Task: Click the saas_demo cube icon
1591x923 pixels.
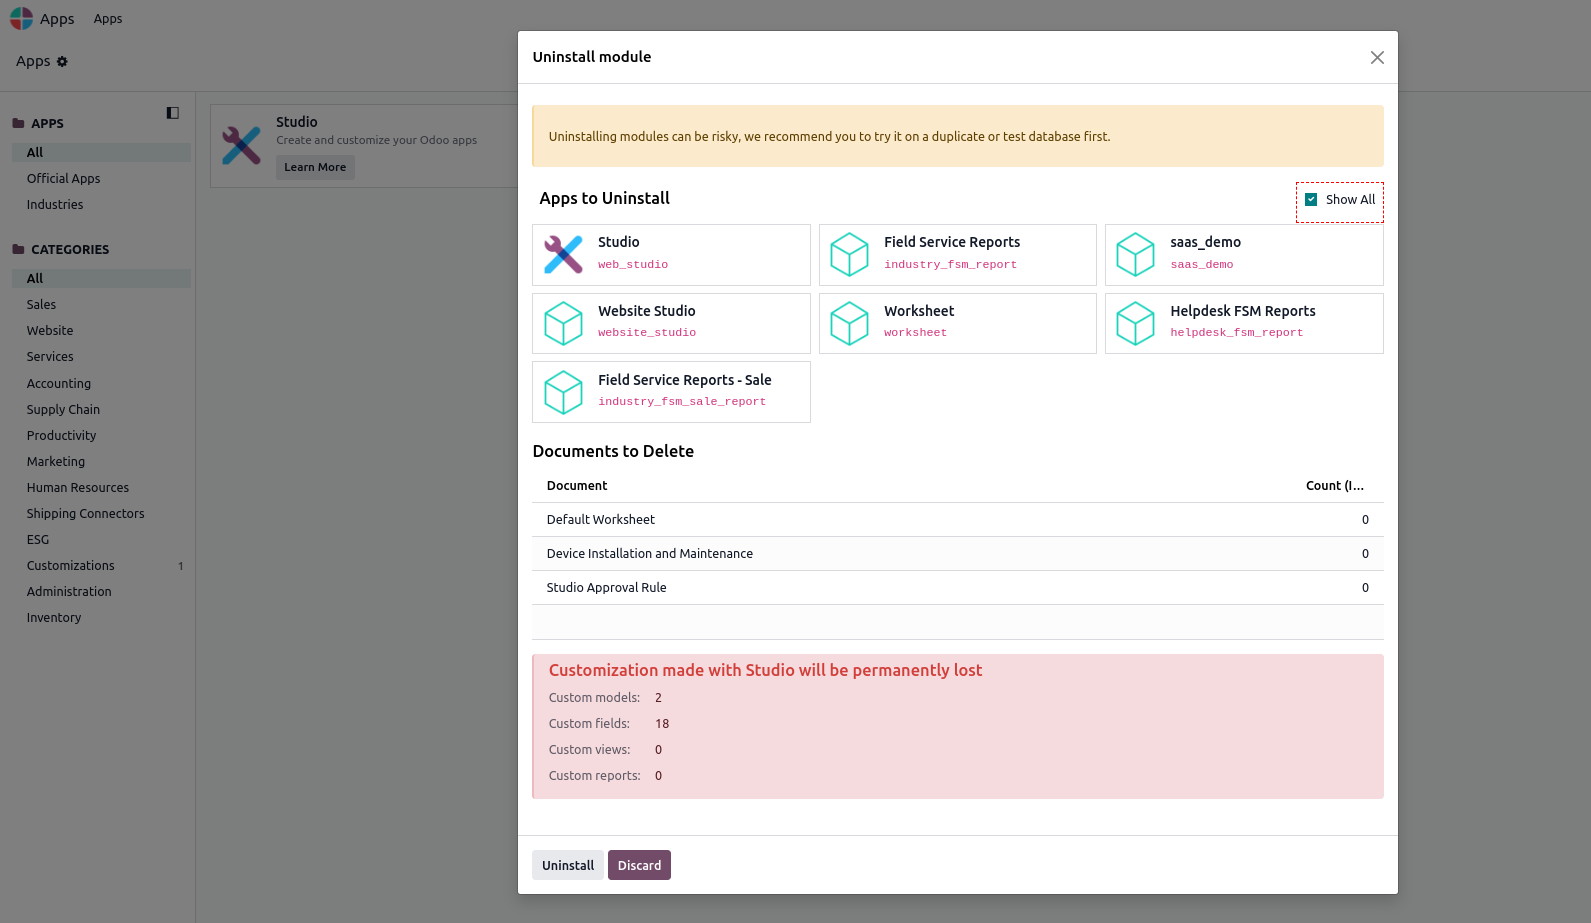Action: tap(1135, 254)
